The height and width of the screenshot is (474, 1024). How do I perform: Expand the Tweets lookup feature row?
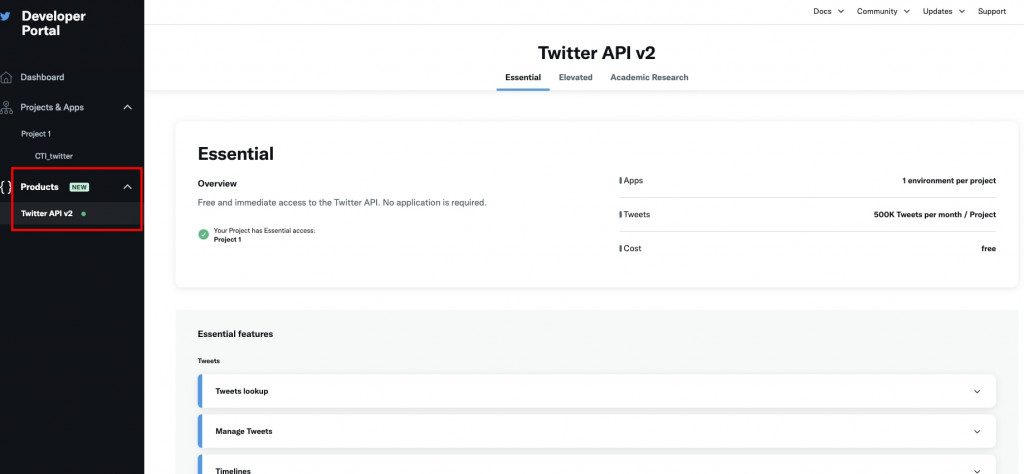[x=977, y=391]
